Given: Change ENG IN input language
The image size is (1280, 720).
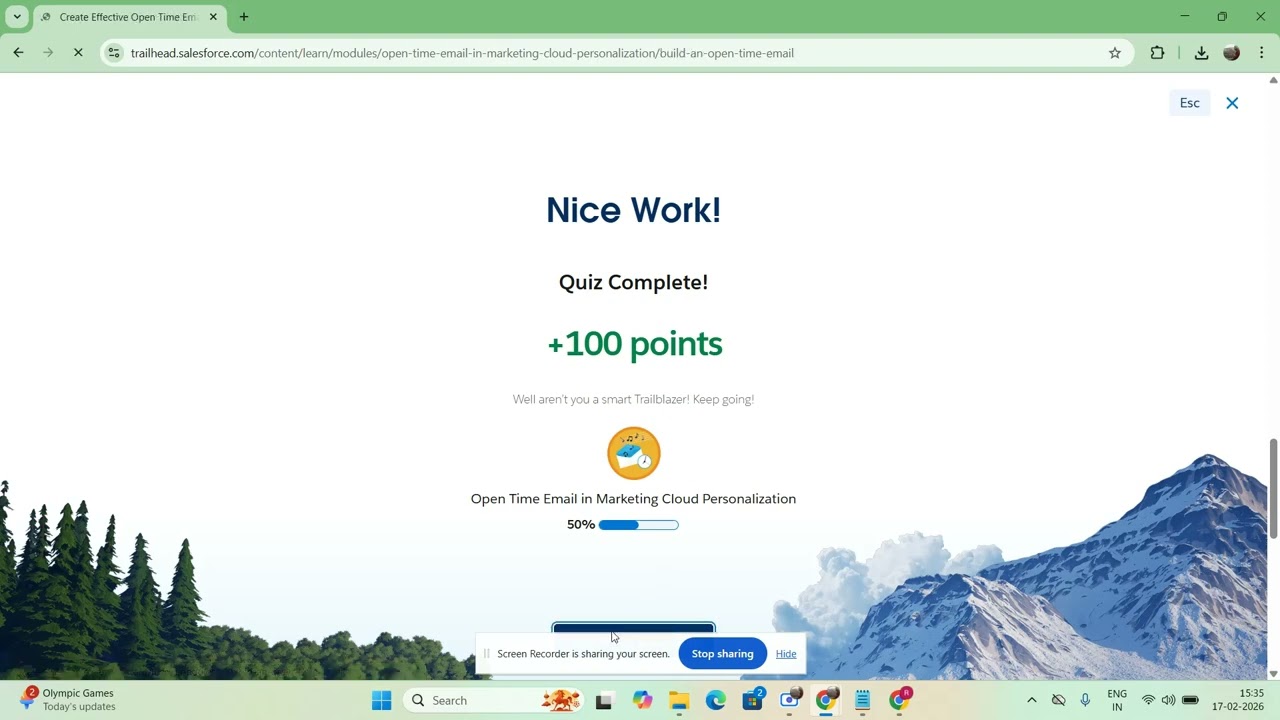Looking at the screenshot, I should (1117, 701).
